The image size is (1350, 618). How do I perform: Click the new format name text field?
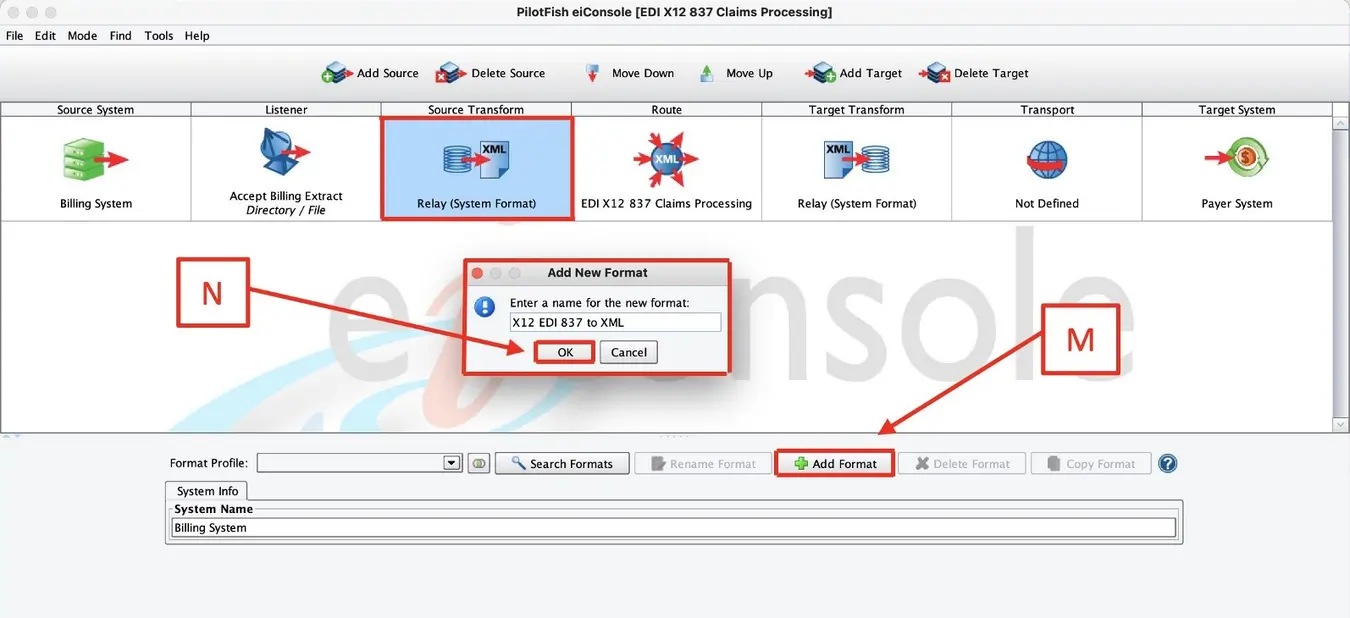point(615,322)
